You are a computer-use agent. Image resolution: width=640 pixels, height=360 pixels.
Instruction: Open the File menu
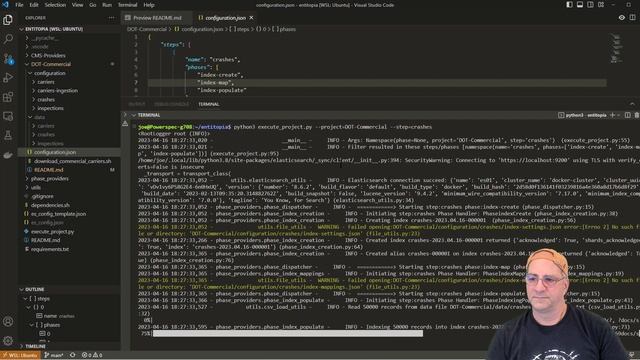19,5
